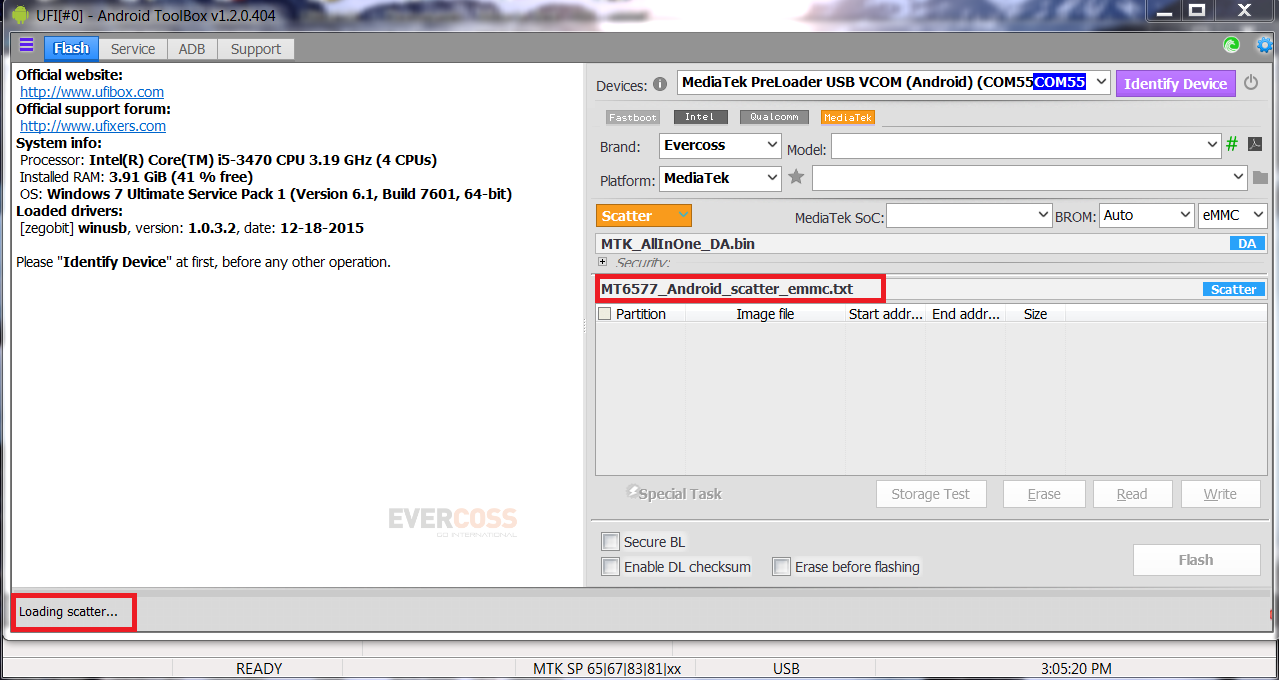The height and width of the screenshot is (680, 1279).
Task: Switch to the Flash tab
Action: (71, 48)
